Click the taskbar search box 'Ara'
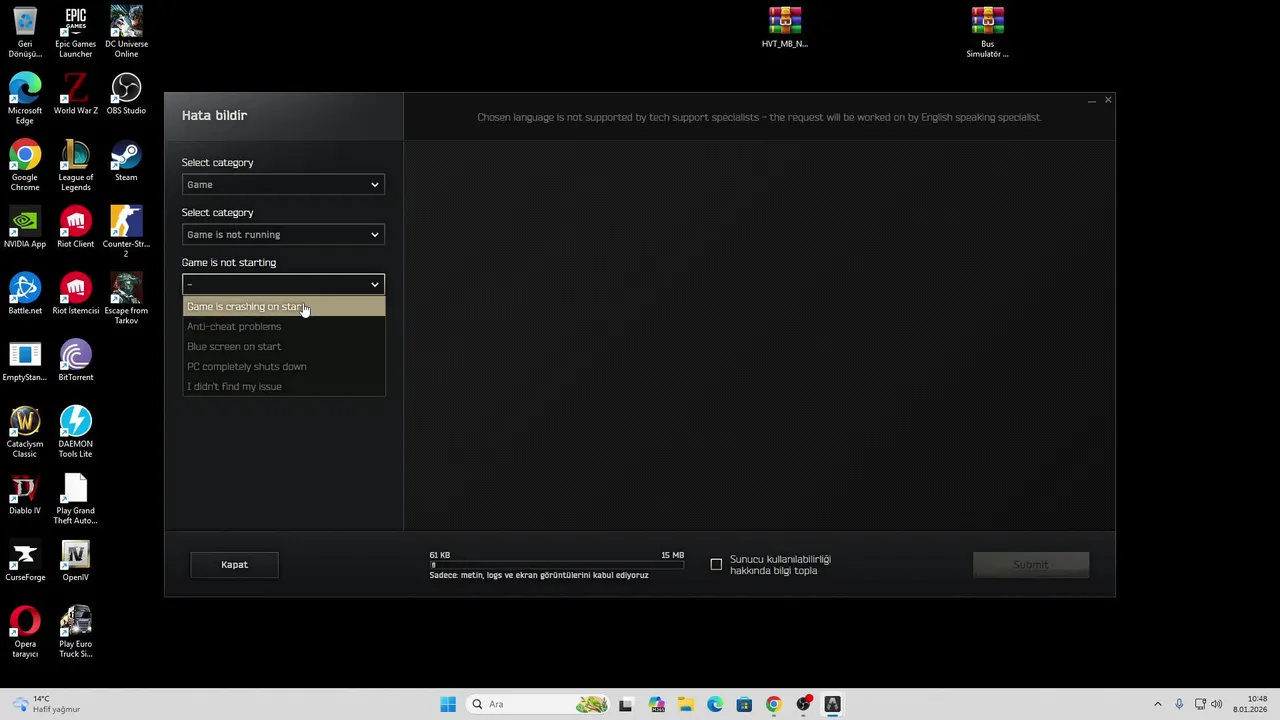Viewport: 1280px width, 720px height. (539, 704)
